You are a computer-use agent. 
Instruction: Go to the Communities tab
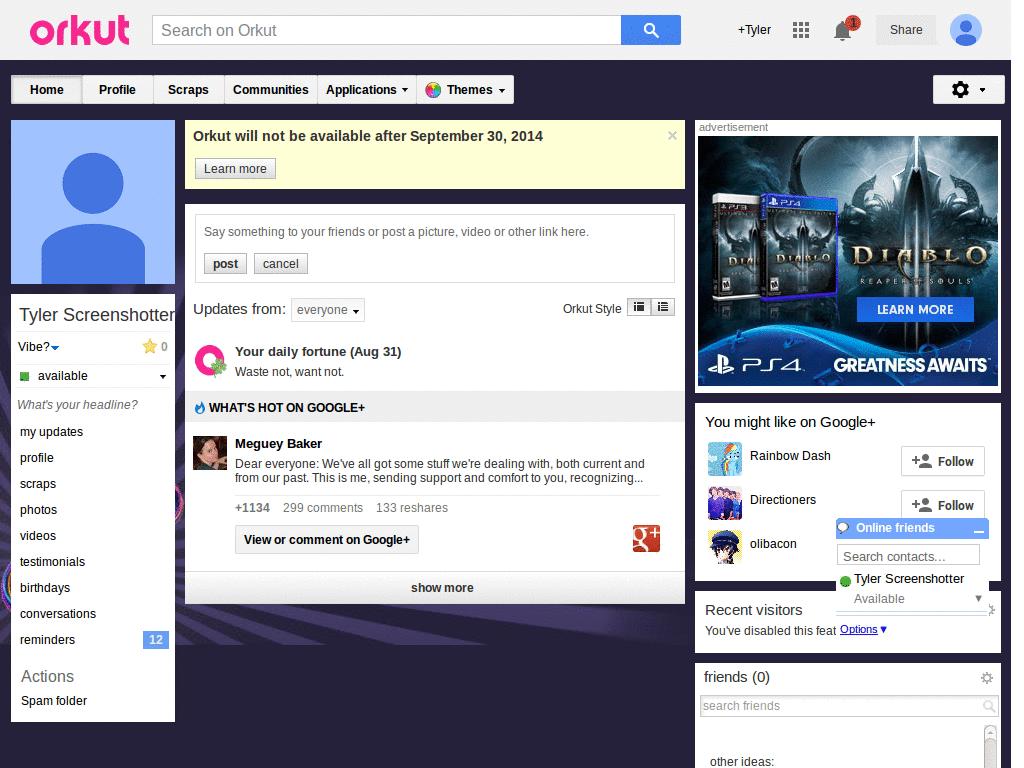(x=270, y=89)
